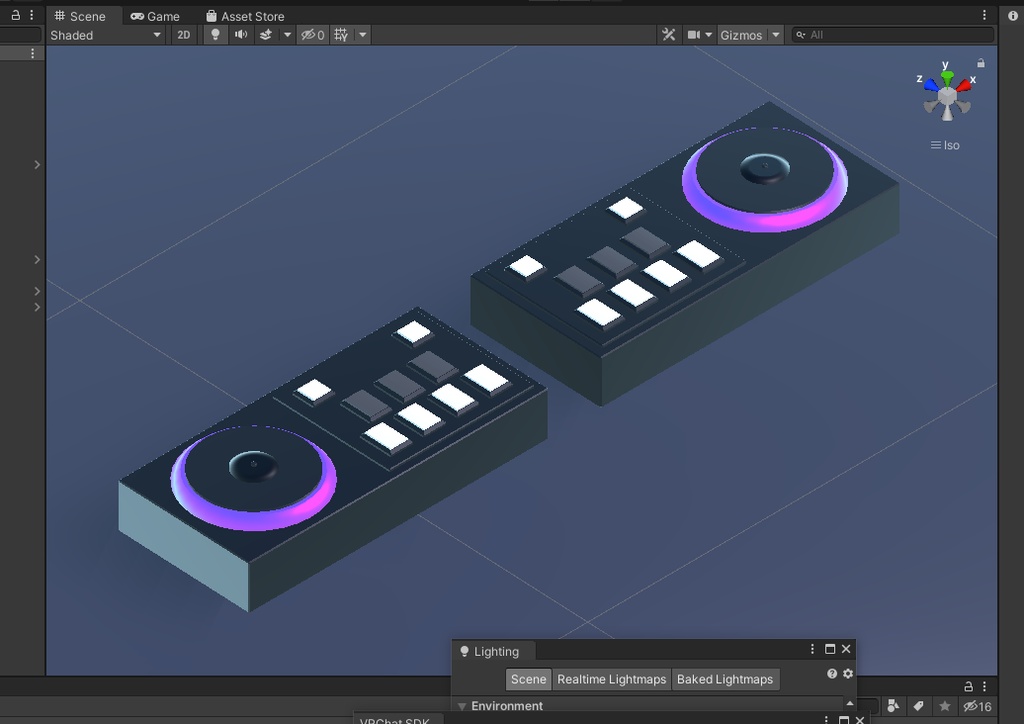Screen dimensions: 1024x724
Task: Expand the first chevron in the left panel
Action: [x=37, y=165]
